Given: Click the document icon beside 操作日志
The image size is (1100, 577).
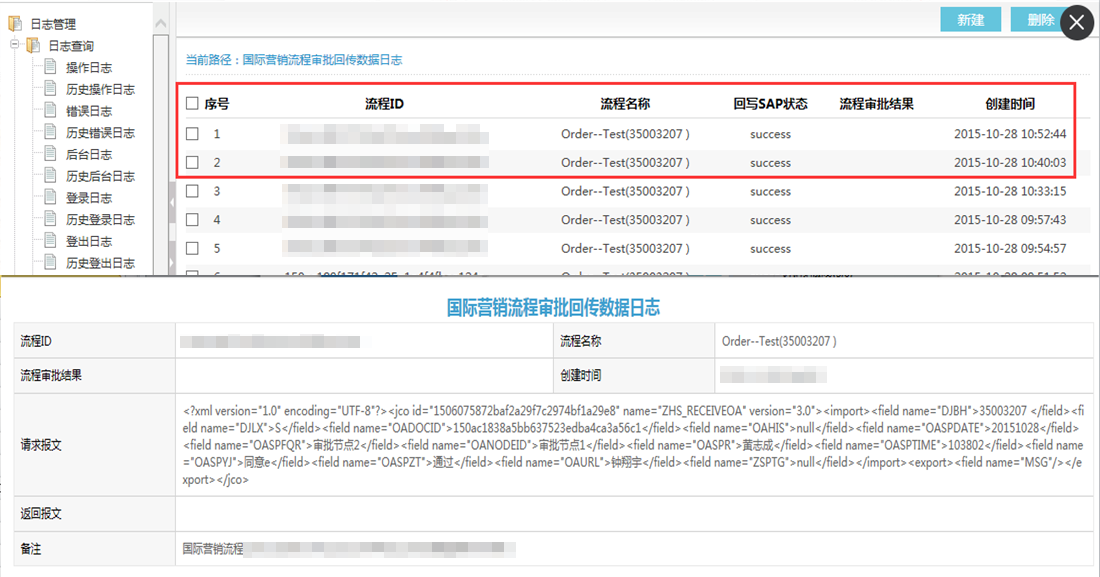Looking at the screenshot, I should (x=52, y=68).
